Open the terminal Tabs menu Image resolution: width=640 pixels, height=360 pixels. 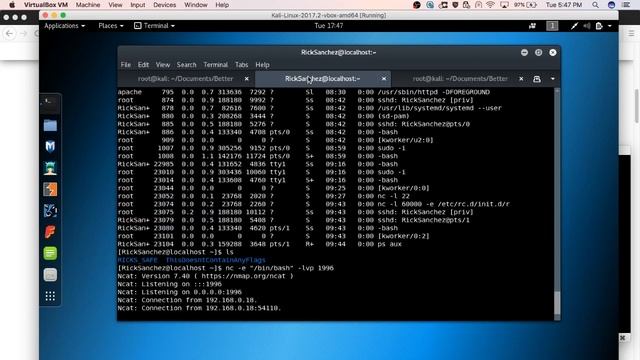tap(241, 64)
